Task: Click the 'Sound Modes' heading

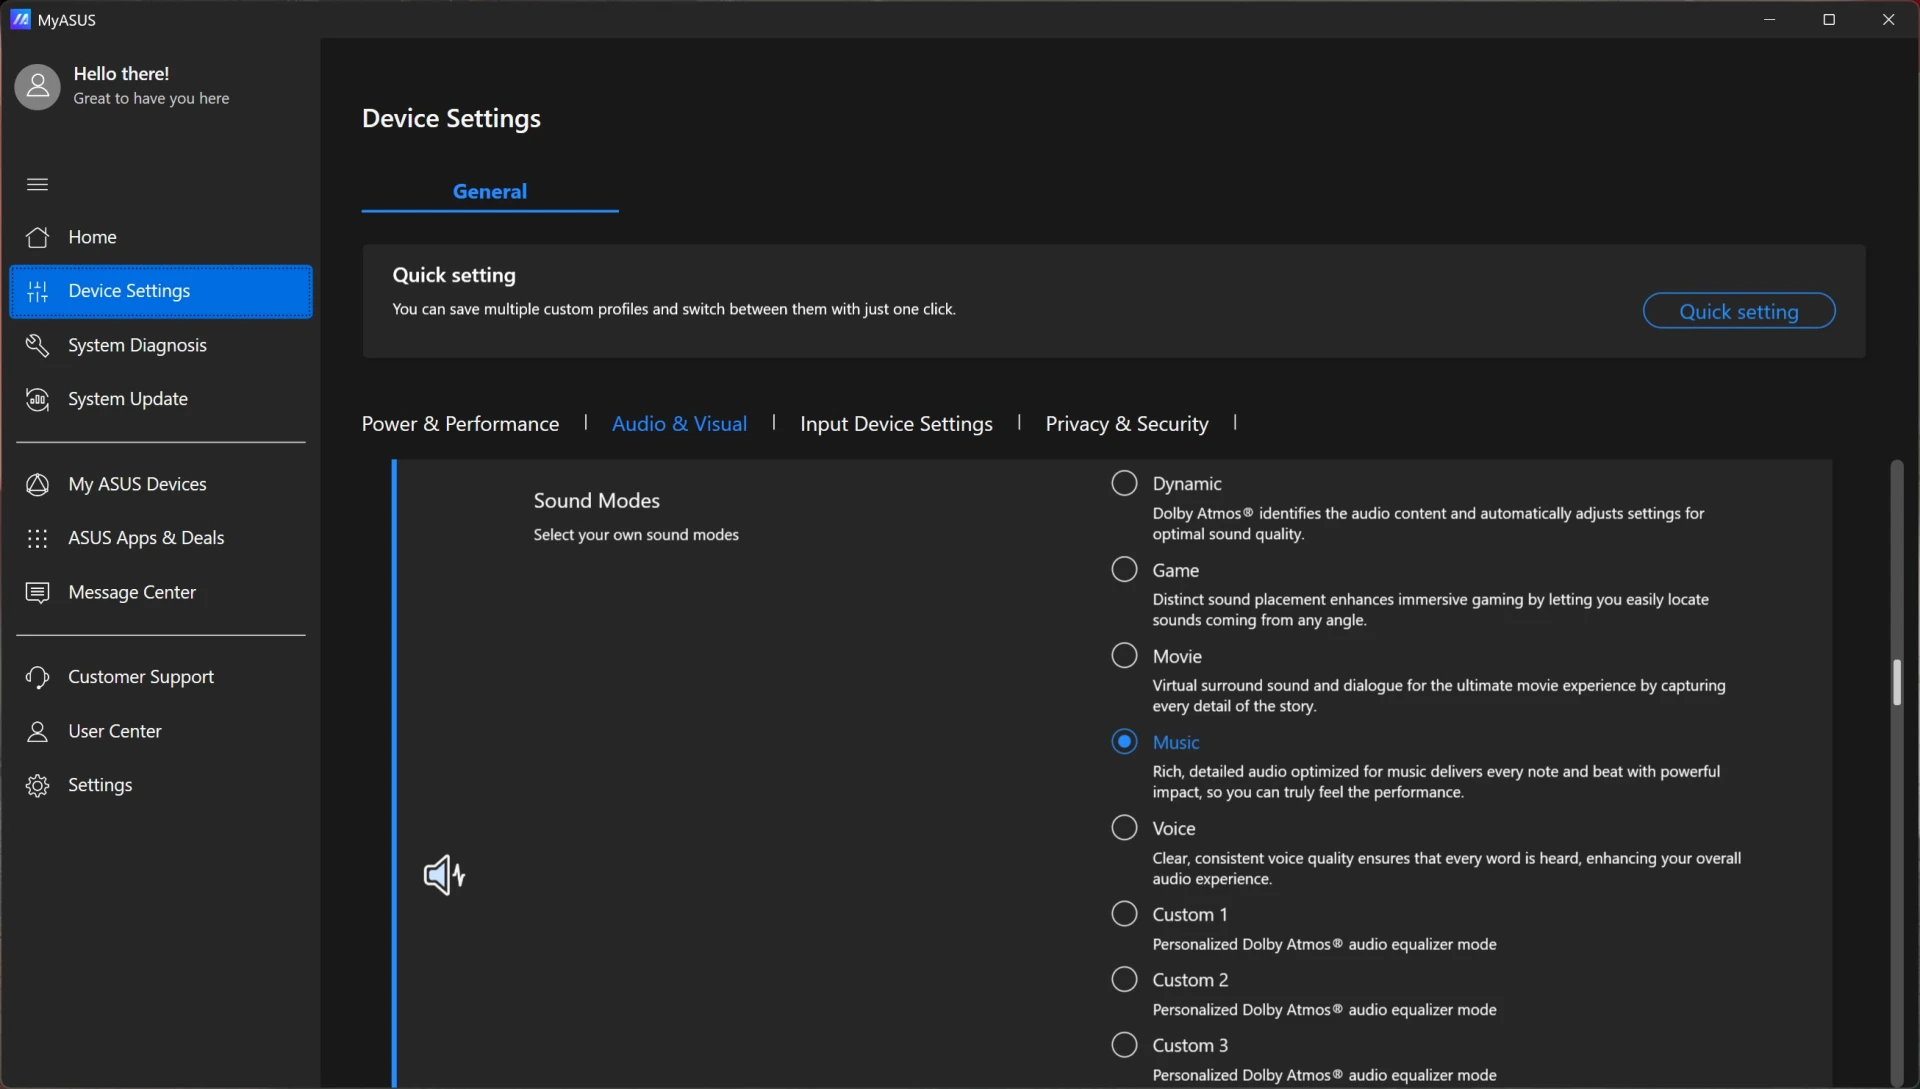Action: [x=596, y=500]
